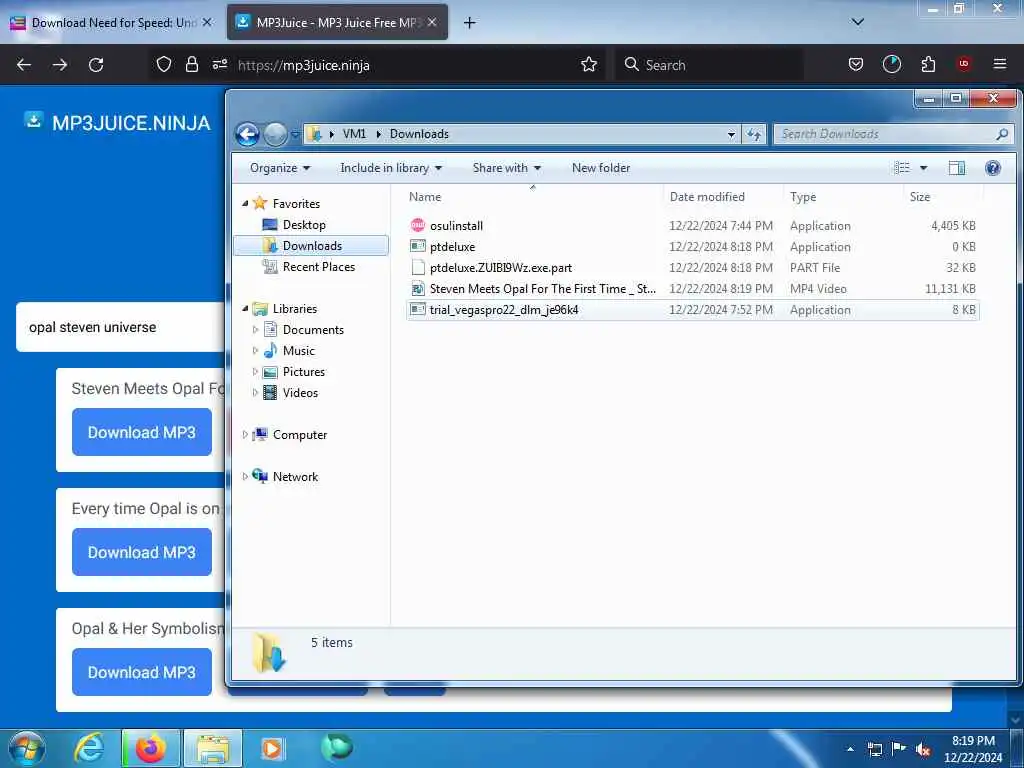
Task: Click New folder in Explorer toolbar
Action: (x=601, y=168)
